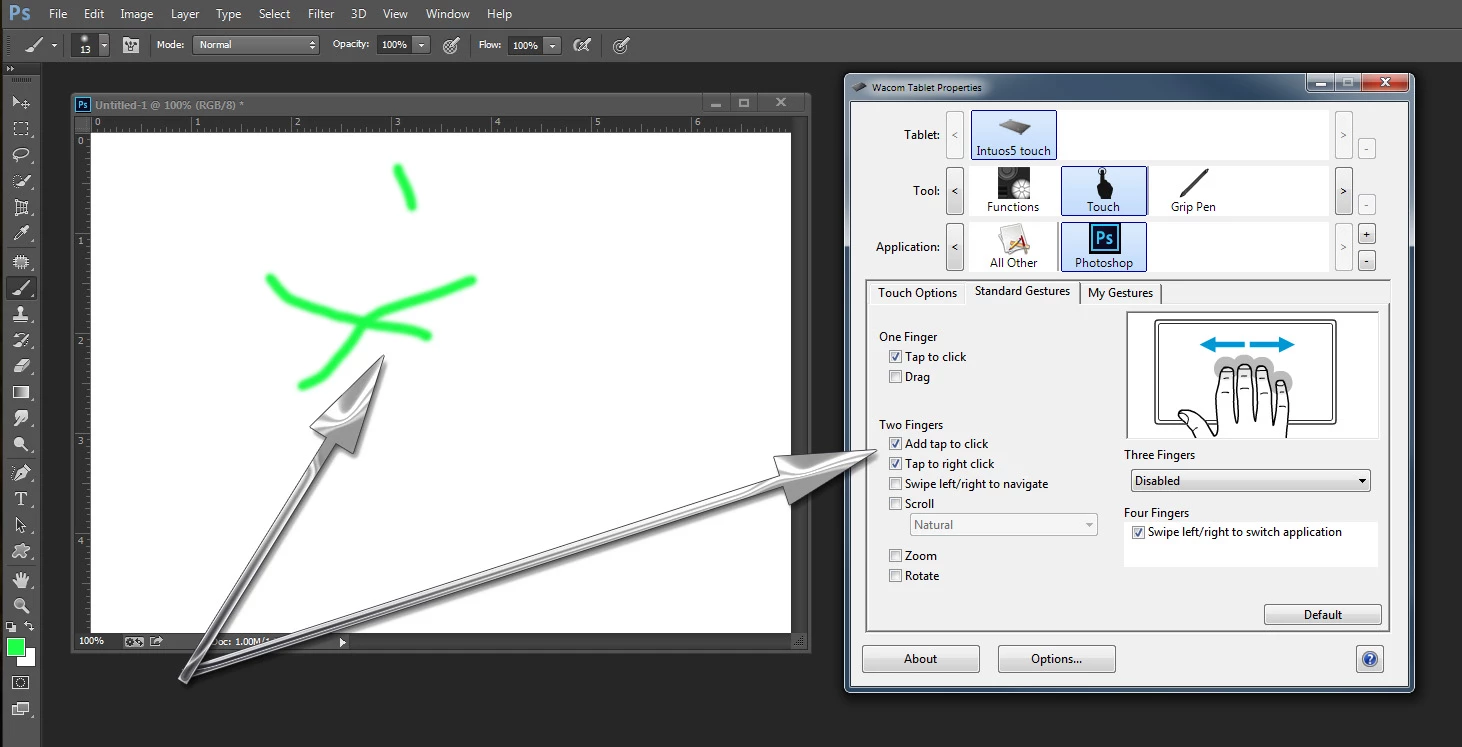Select Grip Pen in Wacom properties

click(x=1193, y=190)
